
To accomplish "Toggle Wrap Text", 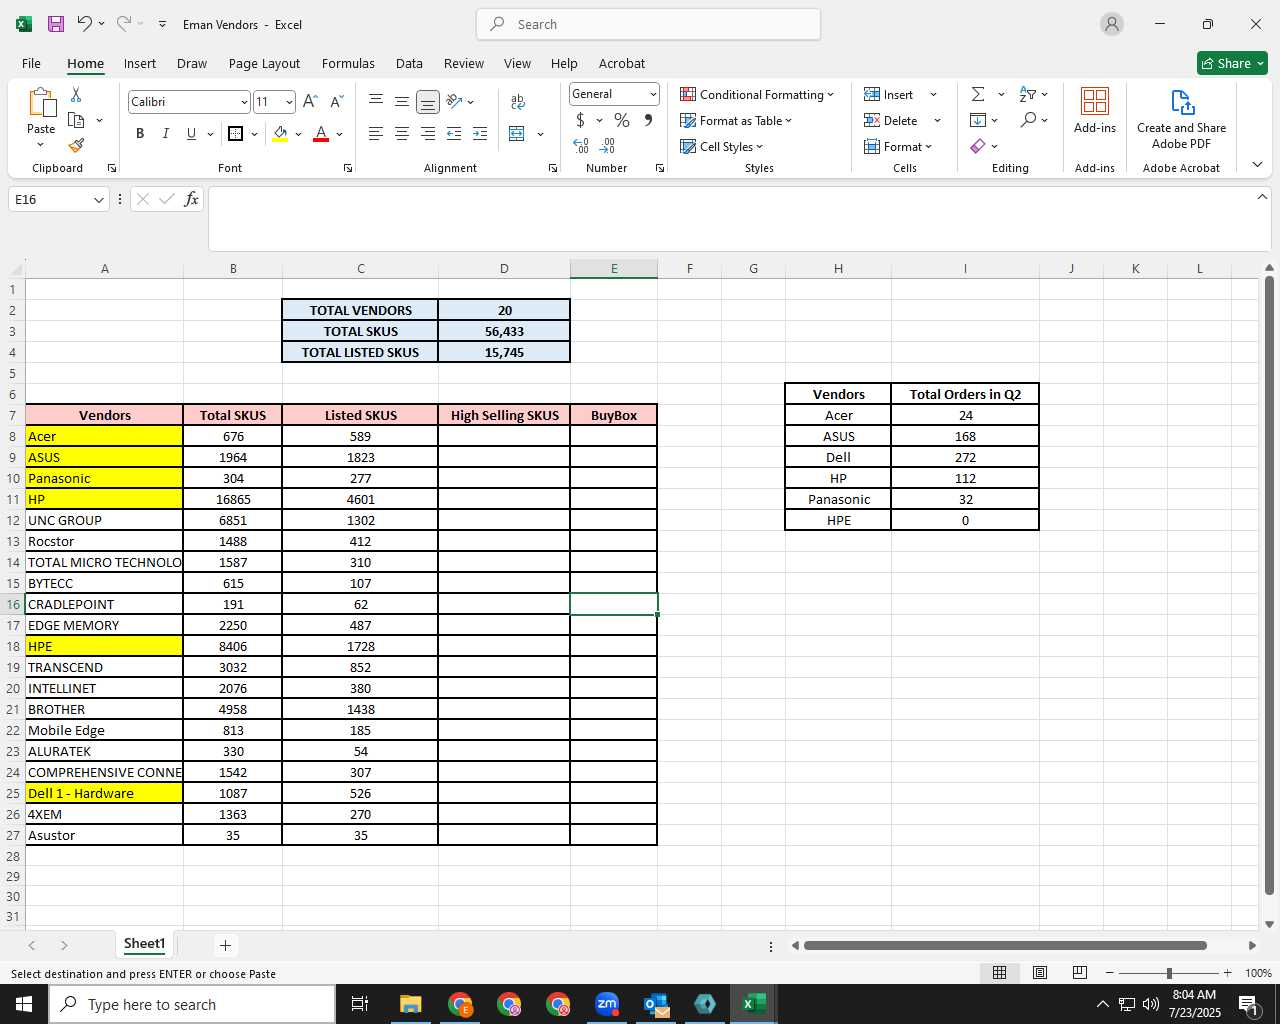I will [517, 101].
